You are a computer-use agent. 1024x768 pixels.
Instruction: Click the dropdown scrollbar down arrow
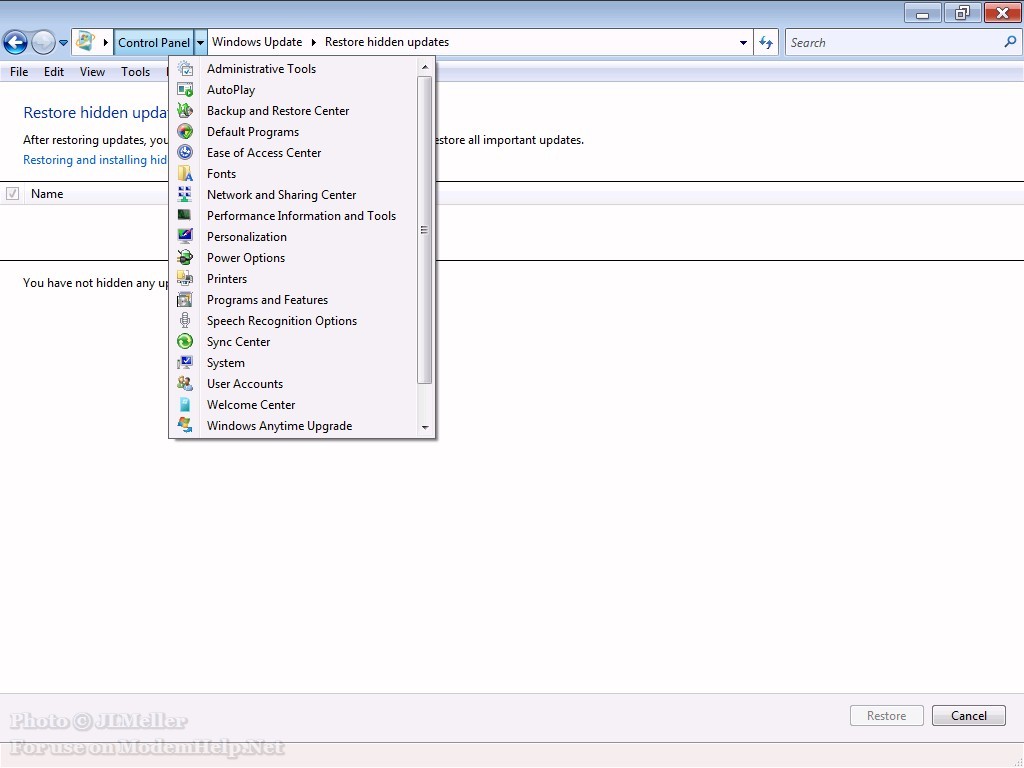coord(424,428)
